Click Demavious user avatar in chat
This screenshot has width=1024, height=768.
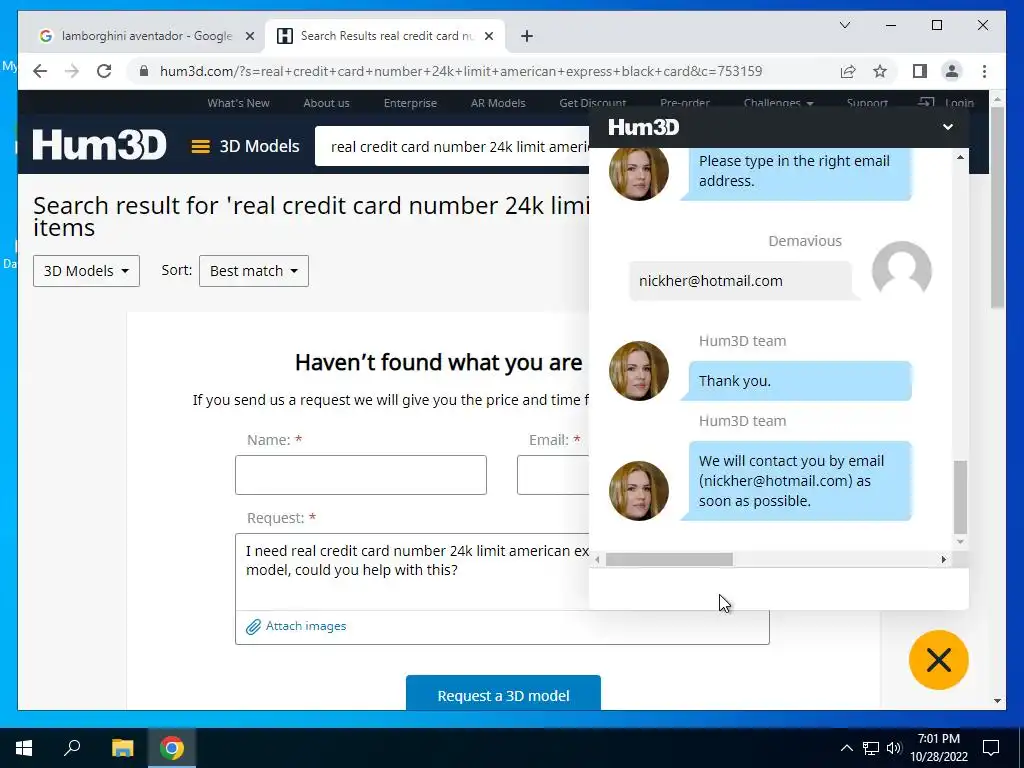[902, 270]
